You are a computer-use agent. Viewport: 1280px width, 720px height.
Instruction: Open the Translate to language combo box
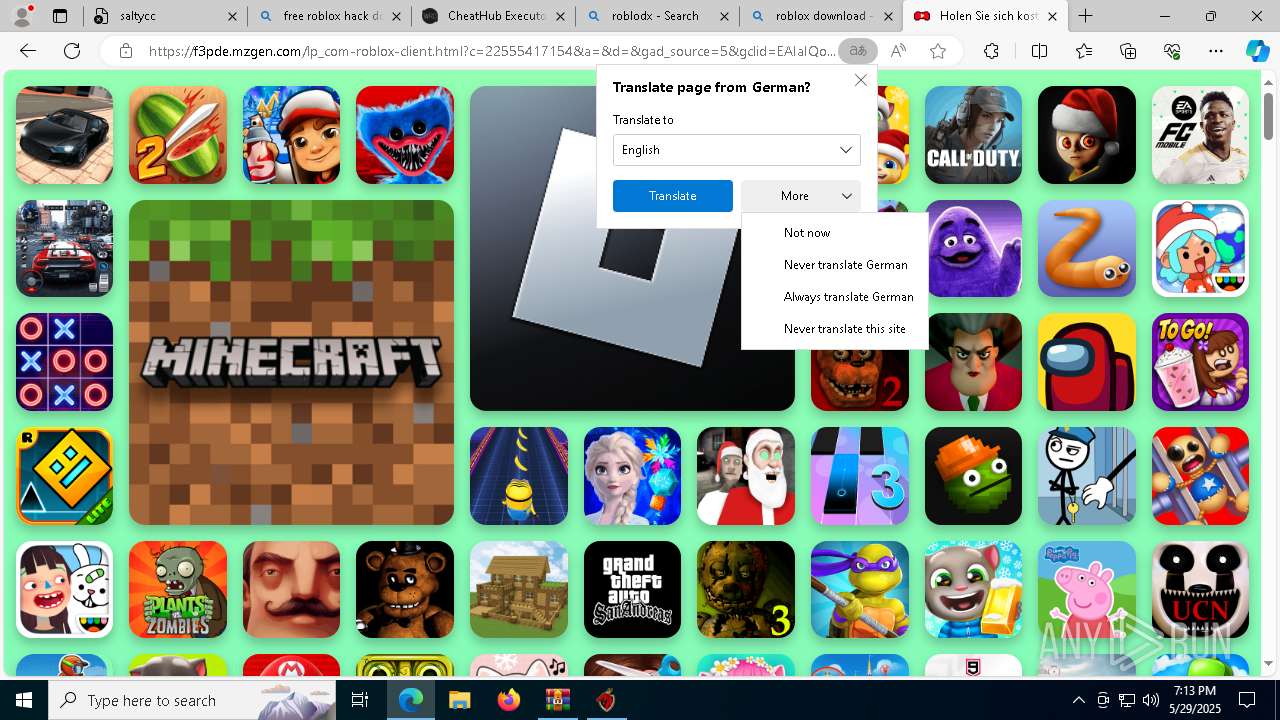click(737, 150)
